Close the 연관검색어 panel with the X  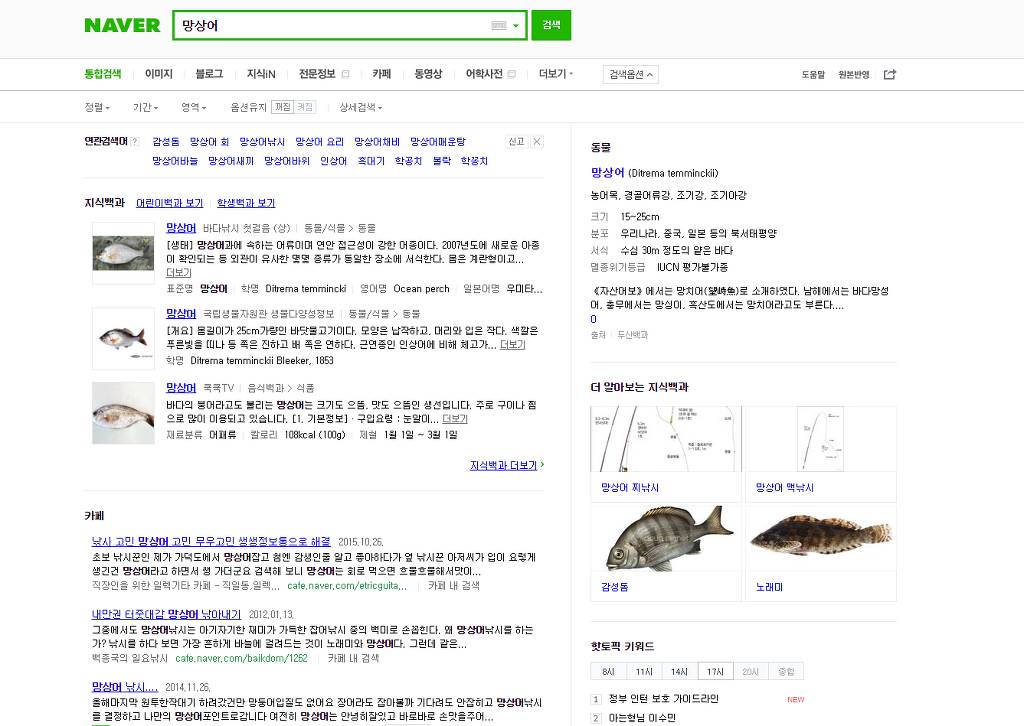click(x=537, y=141)
